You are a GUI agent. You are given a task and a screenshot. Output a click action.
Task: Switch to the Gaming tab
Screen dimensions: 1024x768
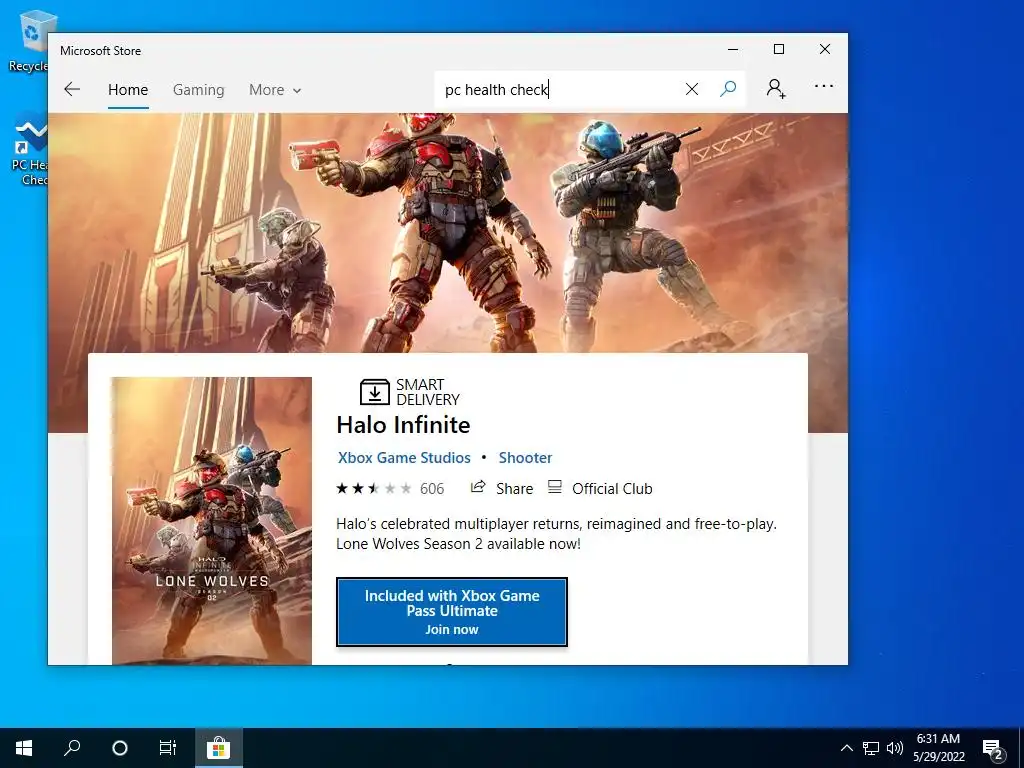point(199,89)
